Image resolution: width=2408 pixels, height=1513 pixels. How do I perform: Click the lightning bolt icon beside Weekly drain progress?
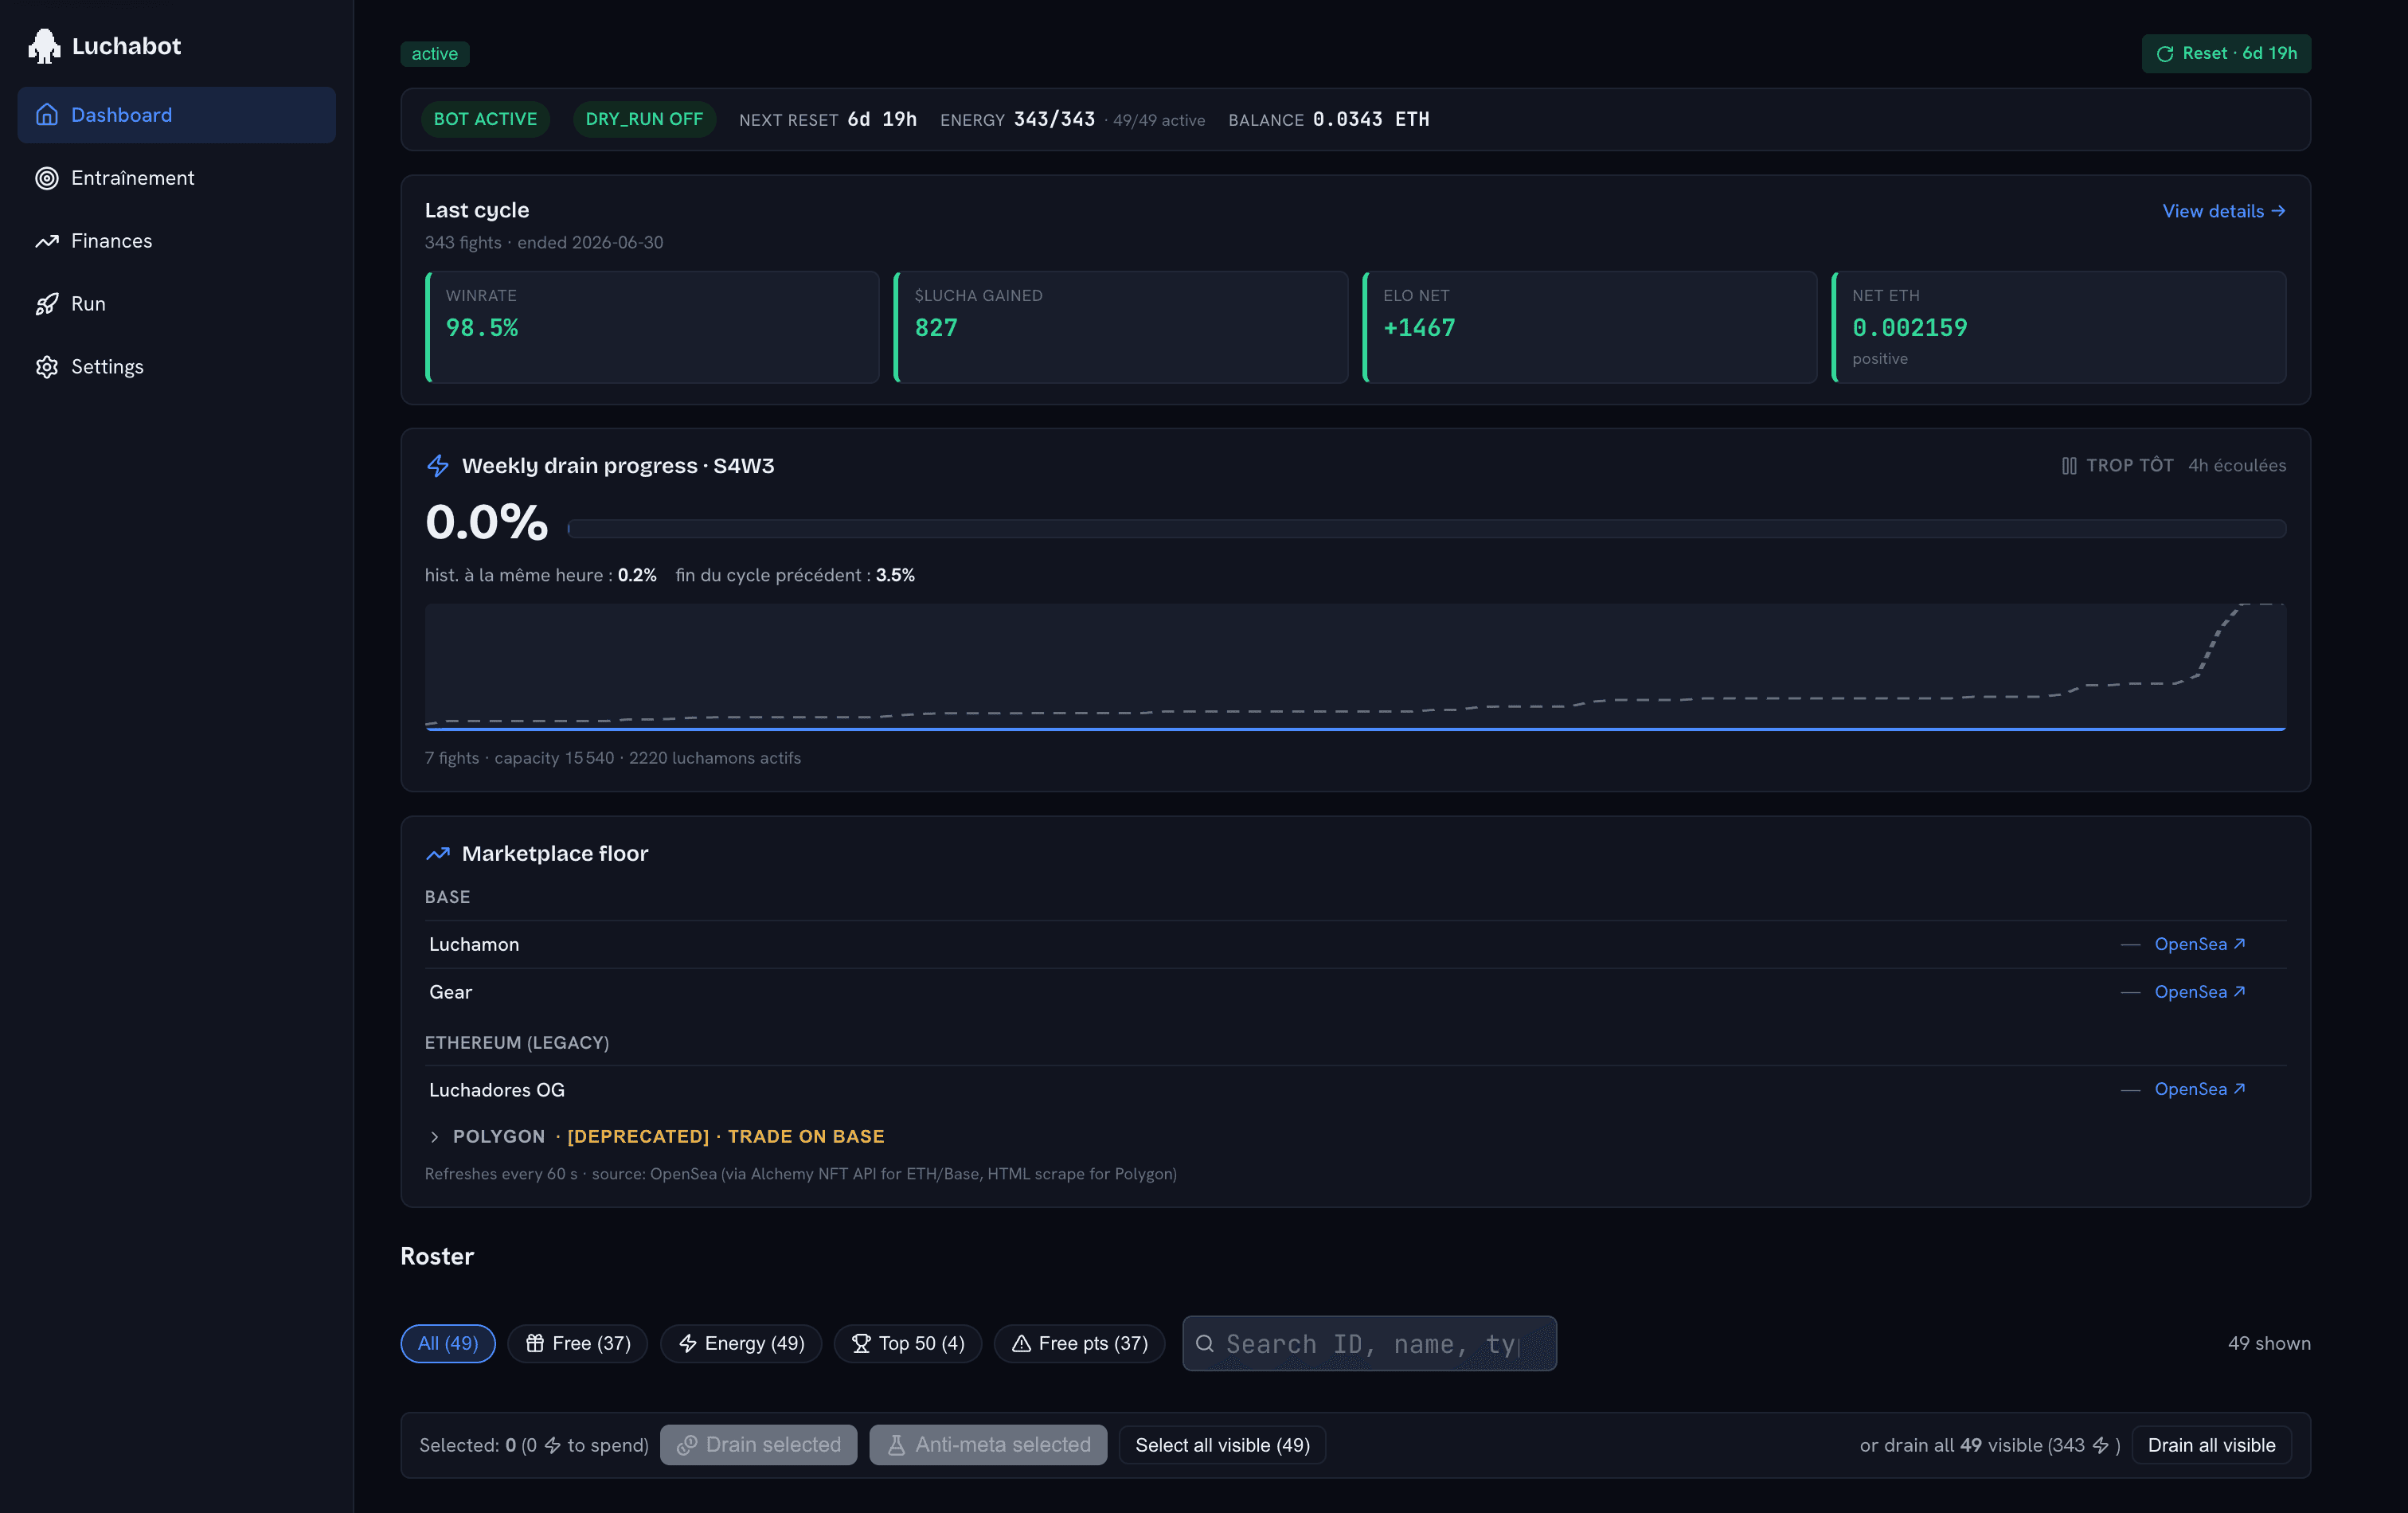click(438, 466)
